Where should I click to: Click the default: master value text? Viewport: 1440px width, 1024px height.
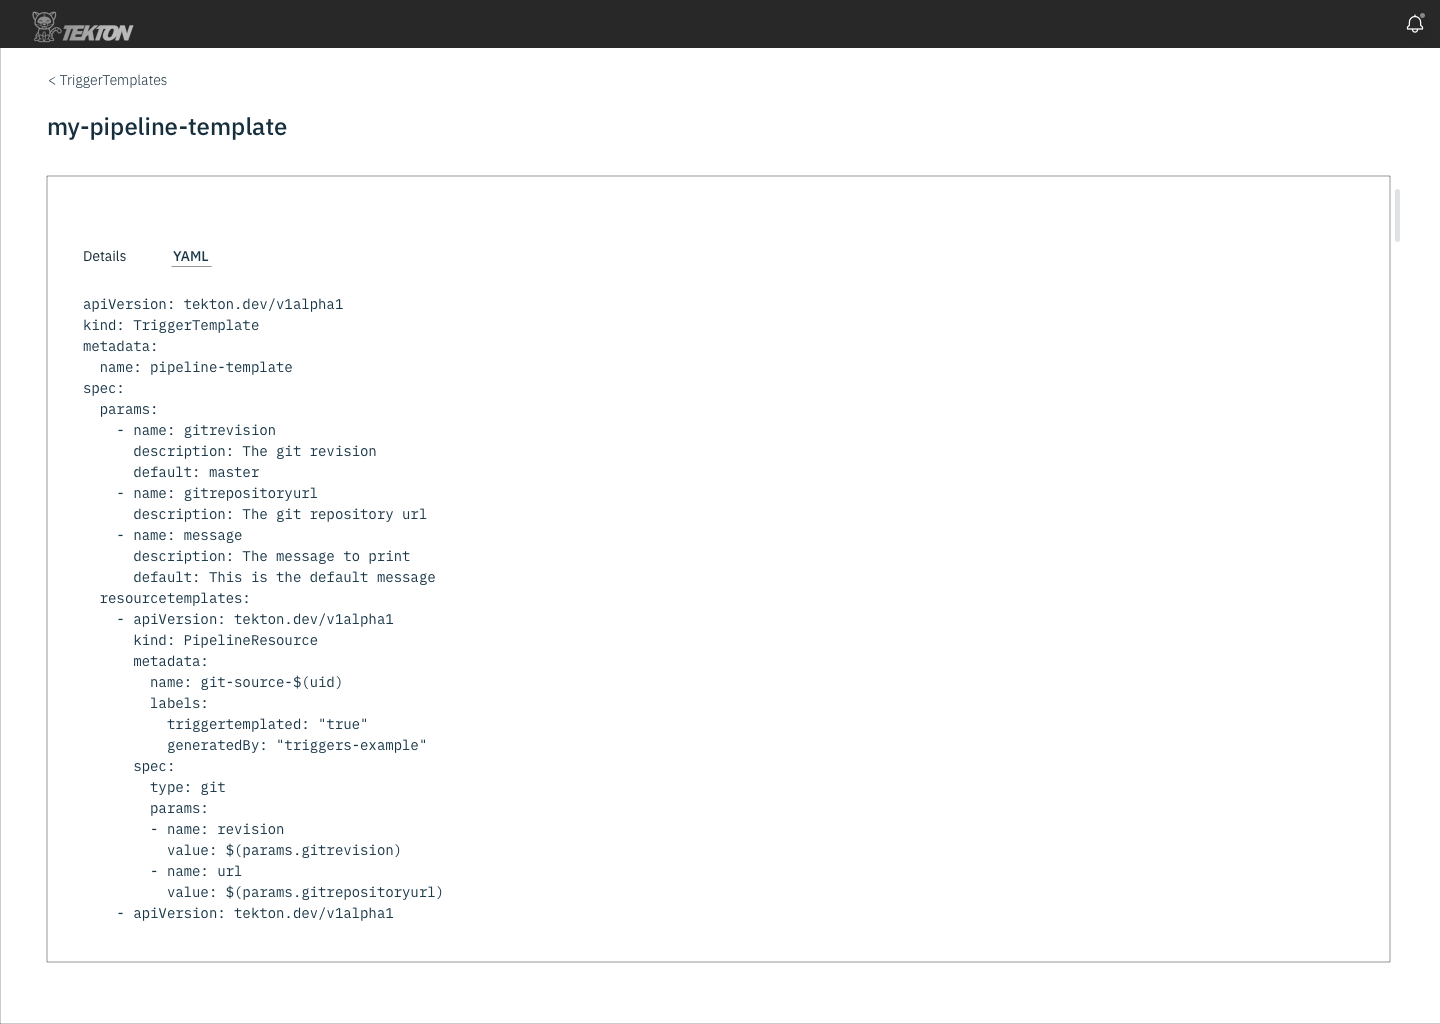[196, 472]
